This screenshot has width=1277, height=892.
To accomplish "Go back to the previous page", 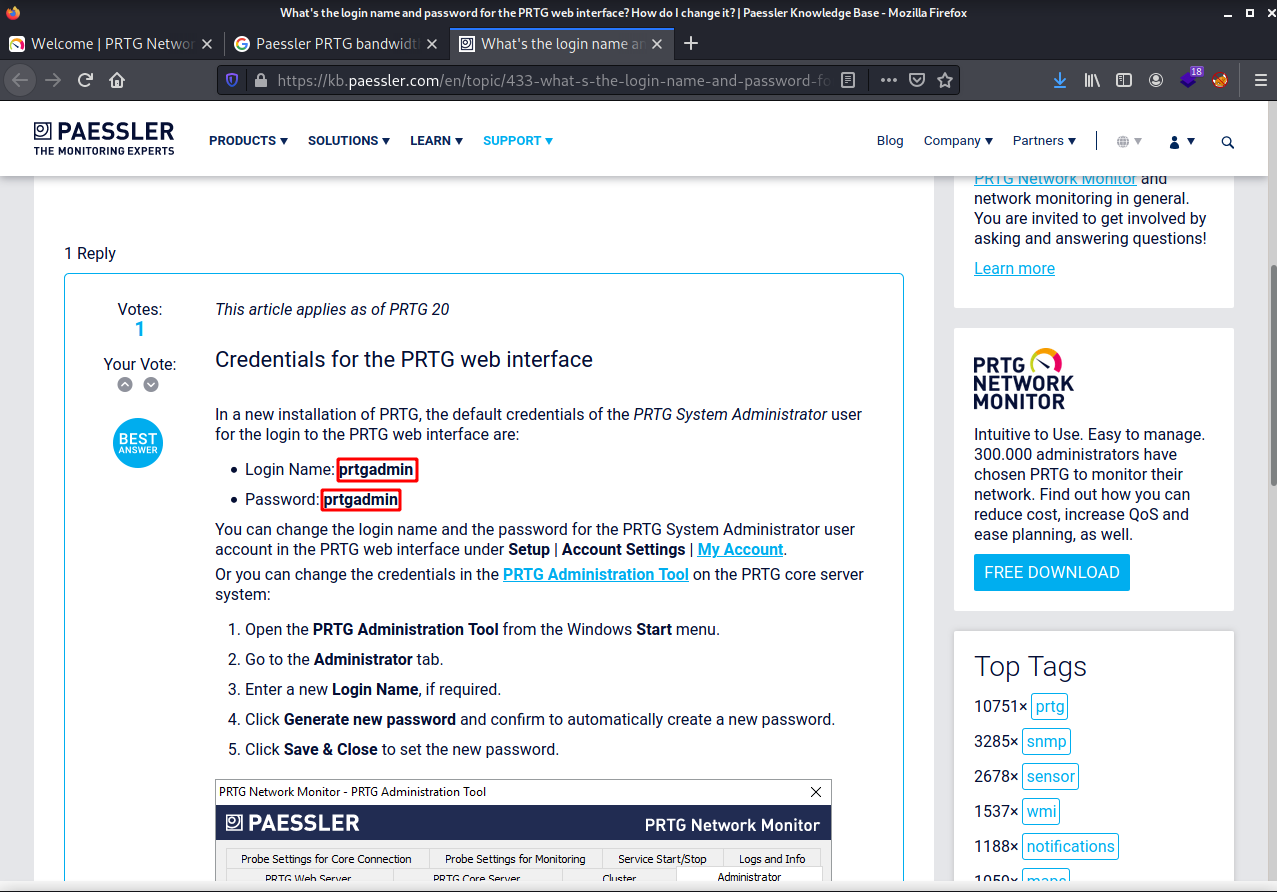I will [x=22, y=80].
